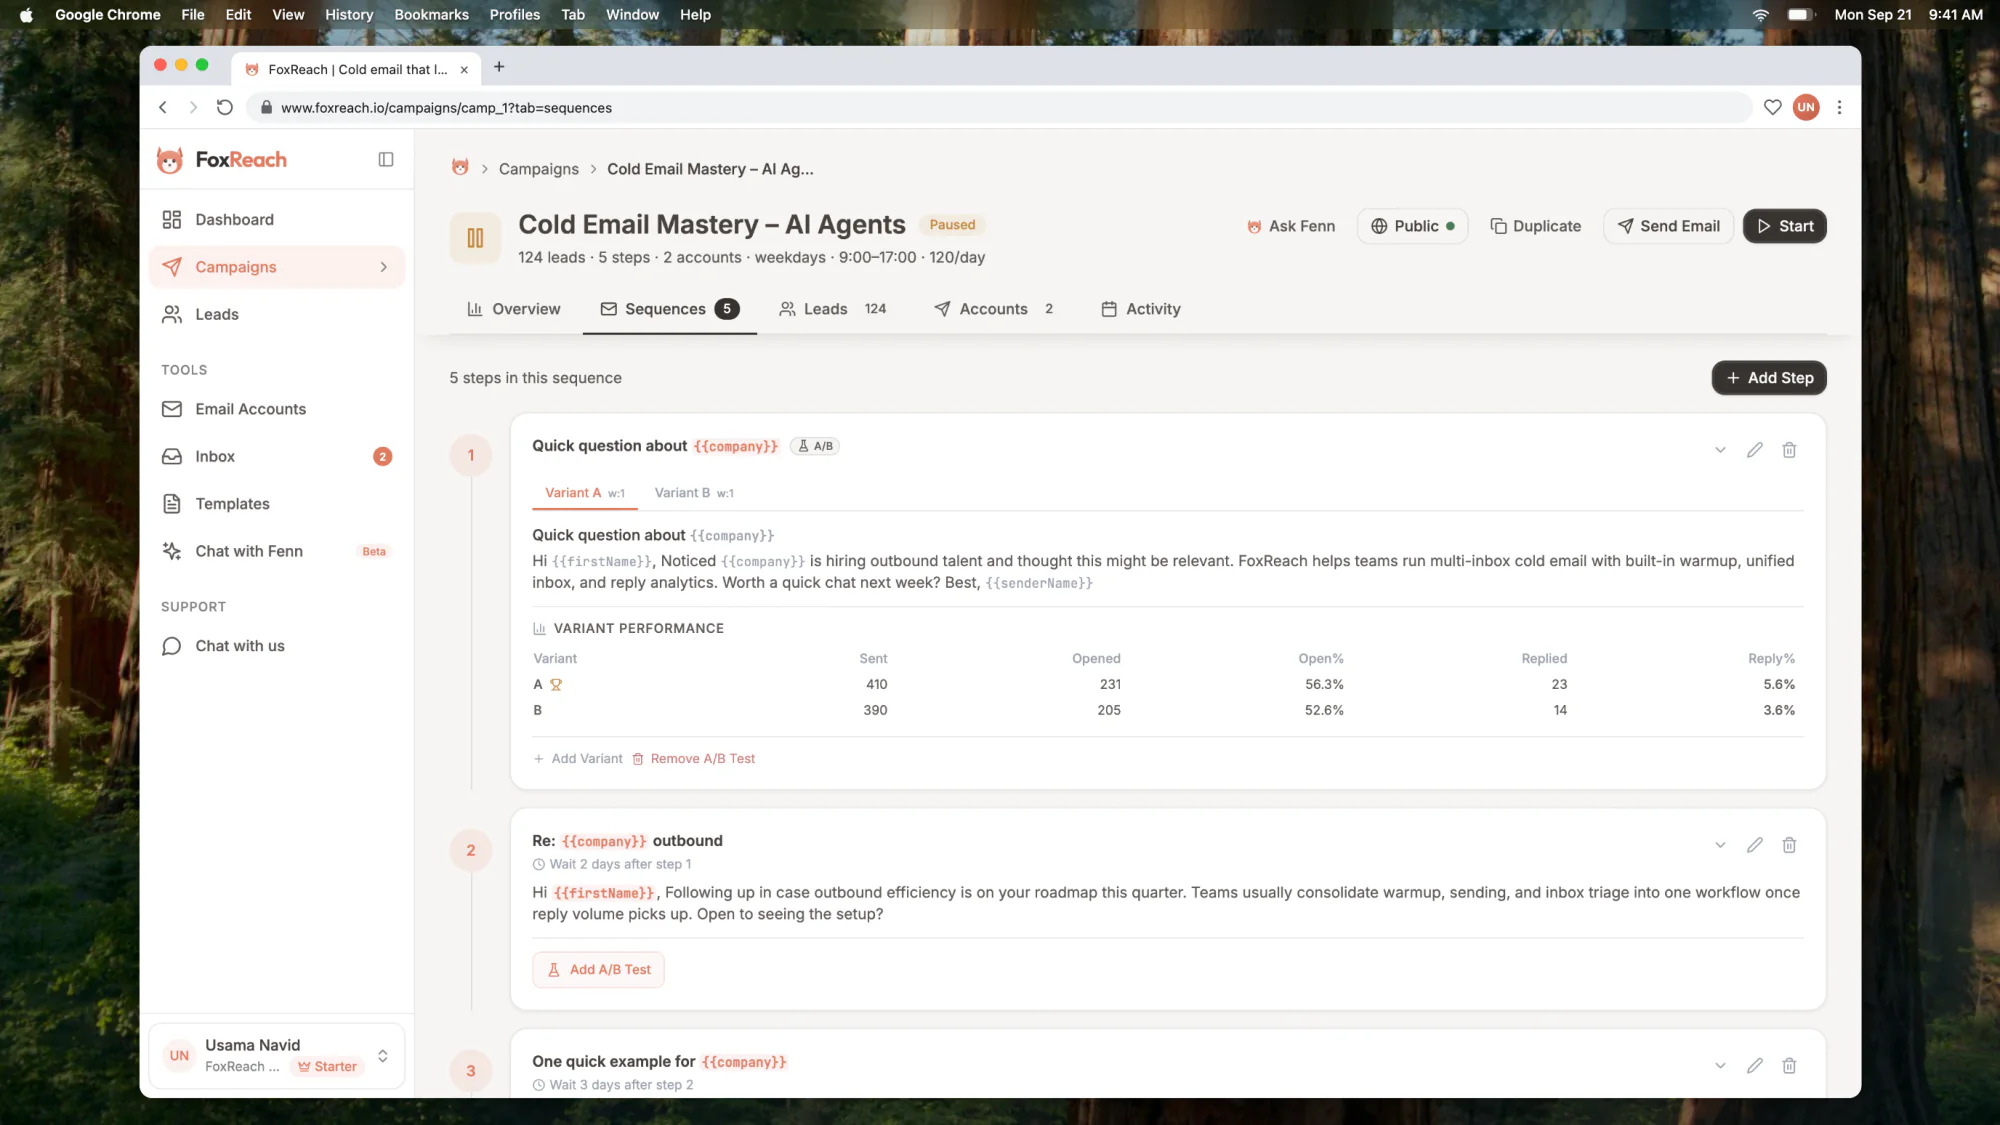Go forward in browser history
This screenshot has width=2000, height=1125.
pyautogui.click(x=193, y=107)
